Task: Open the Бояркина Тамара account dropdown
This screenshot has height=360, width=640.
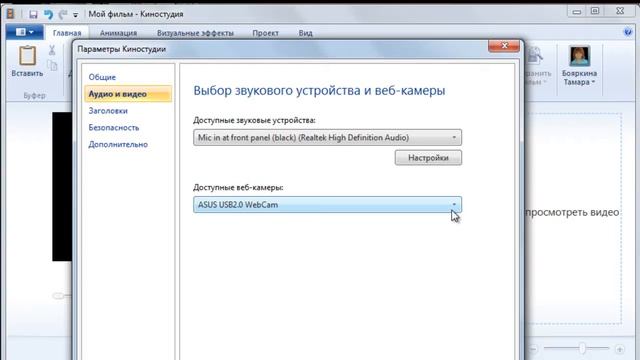Action: pyautogui.click(x=580, y=78)
